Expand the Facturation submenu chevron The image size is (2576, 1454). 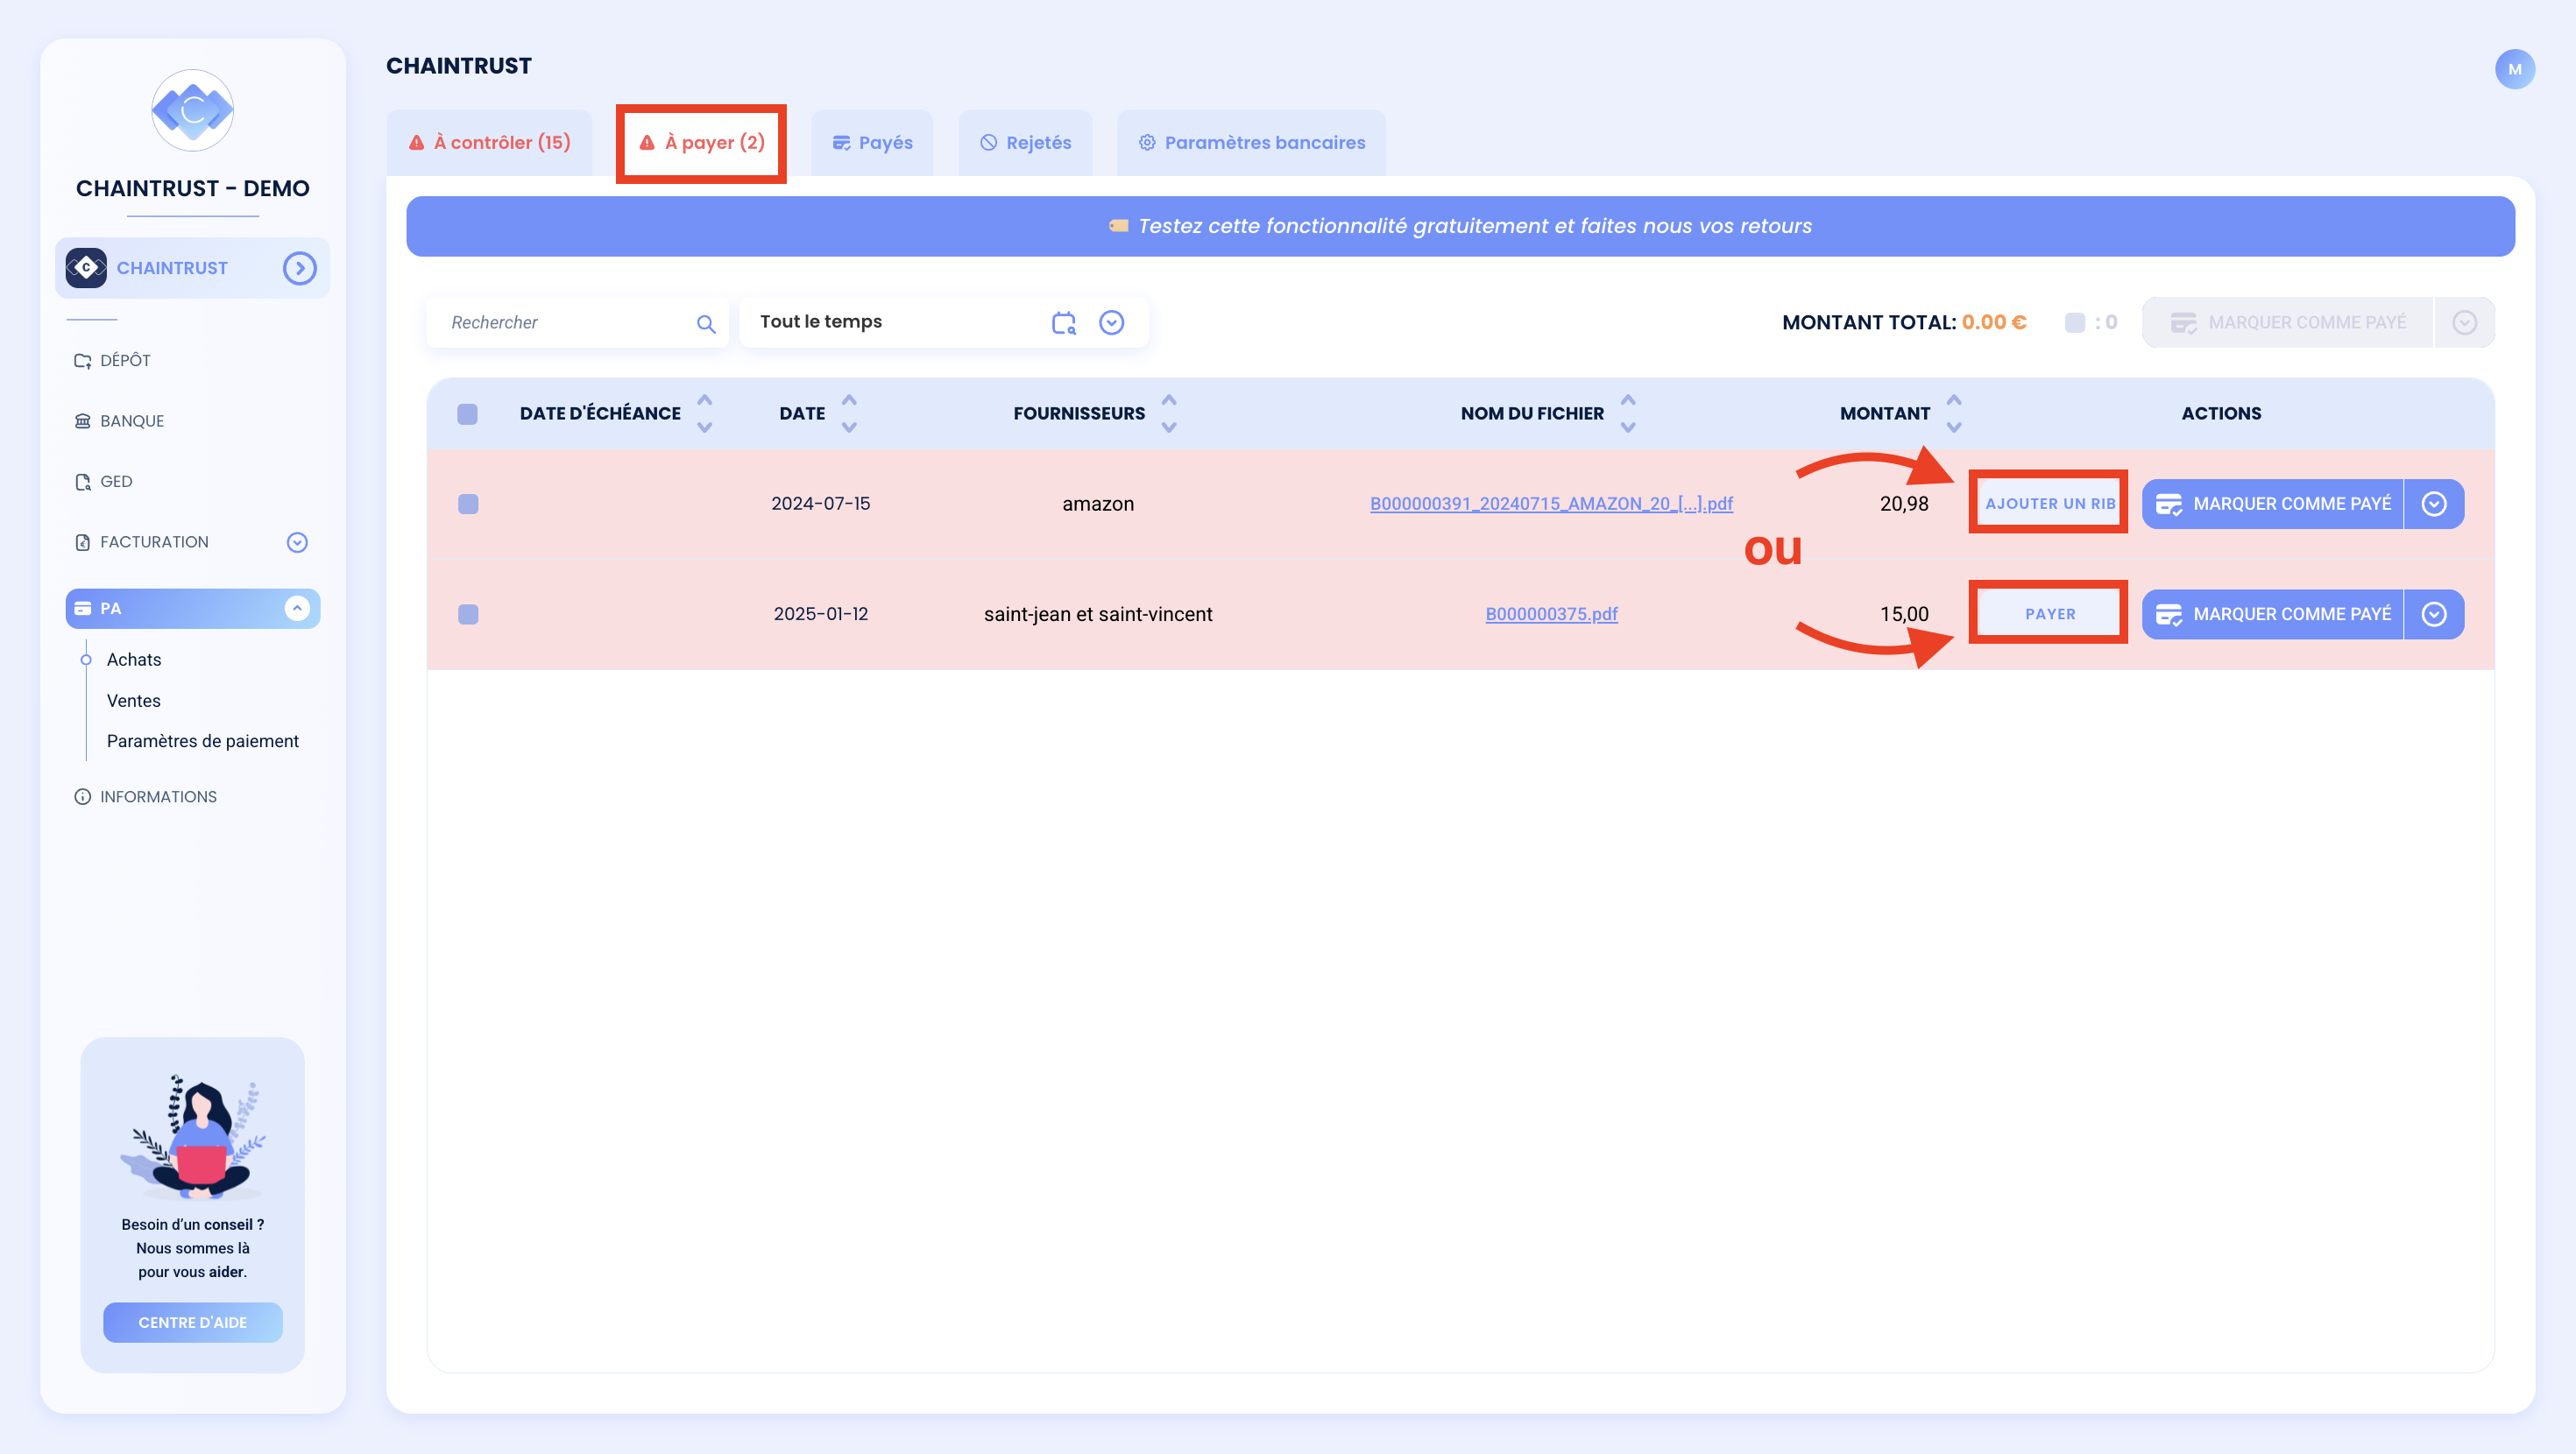pyautogui.click(x=297, y=542)
